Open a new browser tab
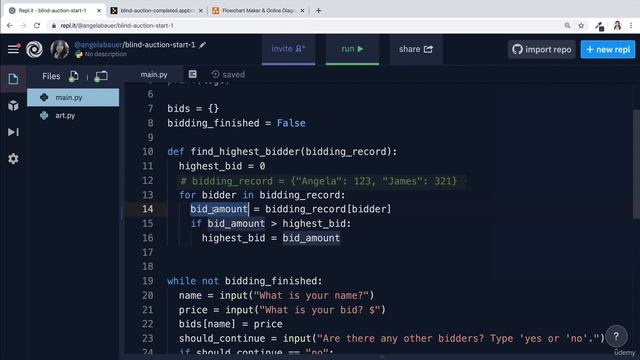Screen dimensions: 640x360 (x=318, y=11)
